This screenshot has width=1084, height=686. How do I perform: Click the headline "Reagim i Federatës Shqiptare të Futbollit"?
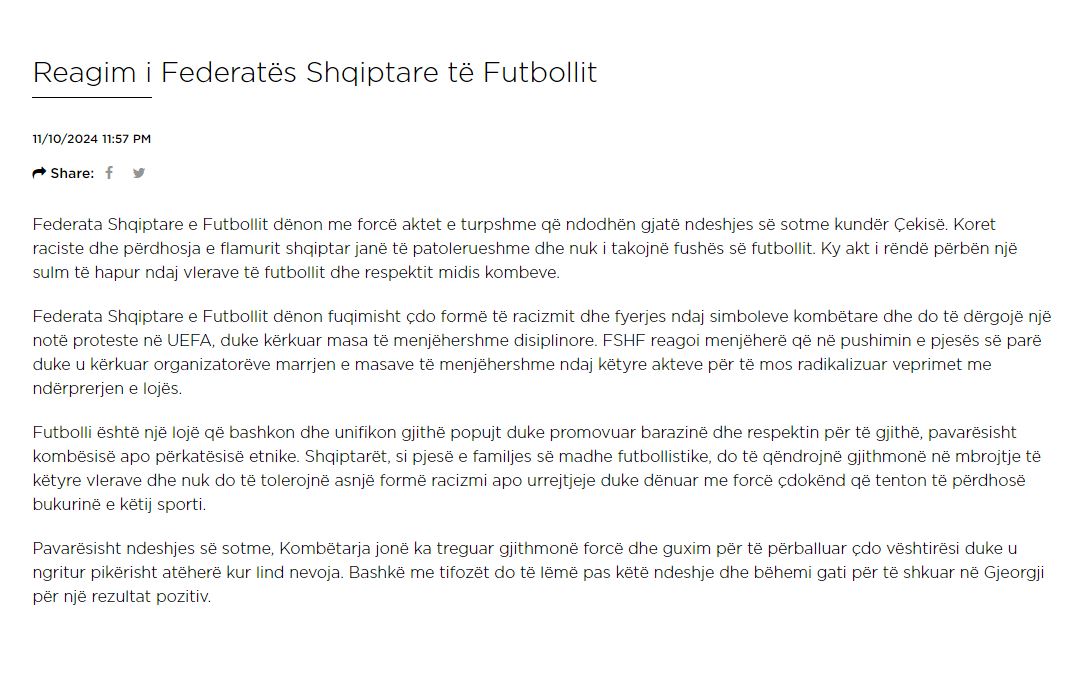click(314, 72)
